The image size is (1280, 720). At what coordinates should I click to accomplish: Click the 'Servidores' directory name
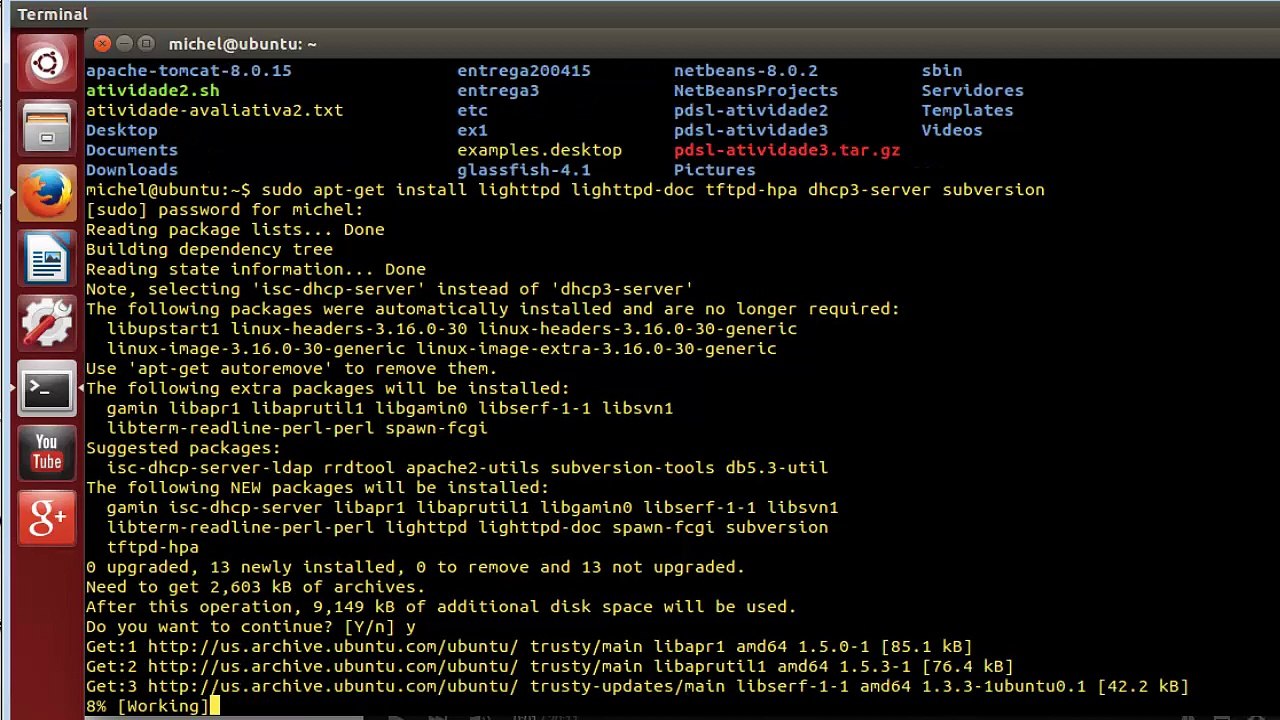coord(972,91)
